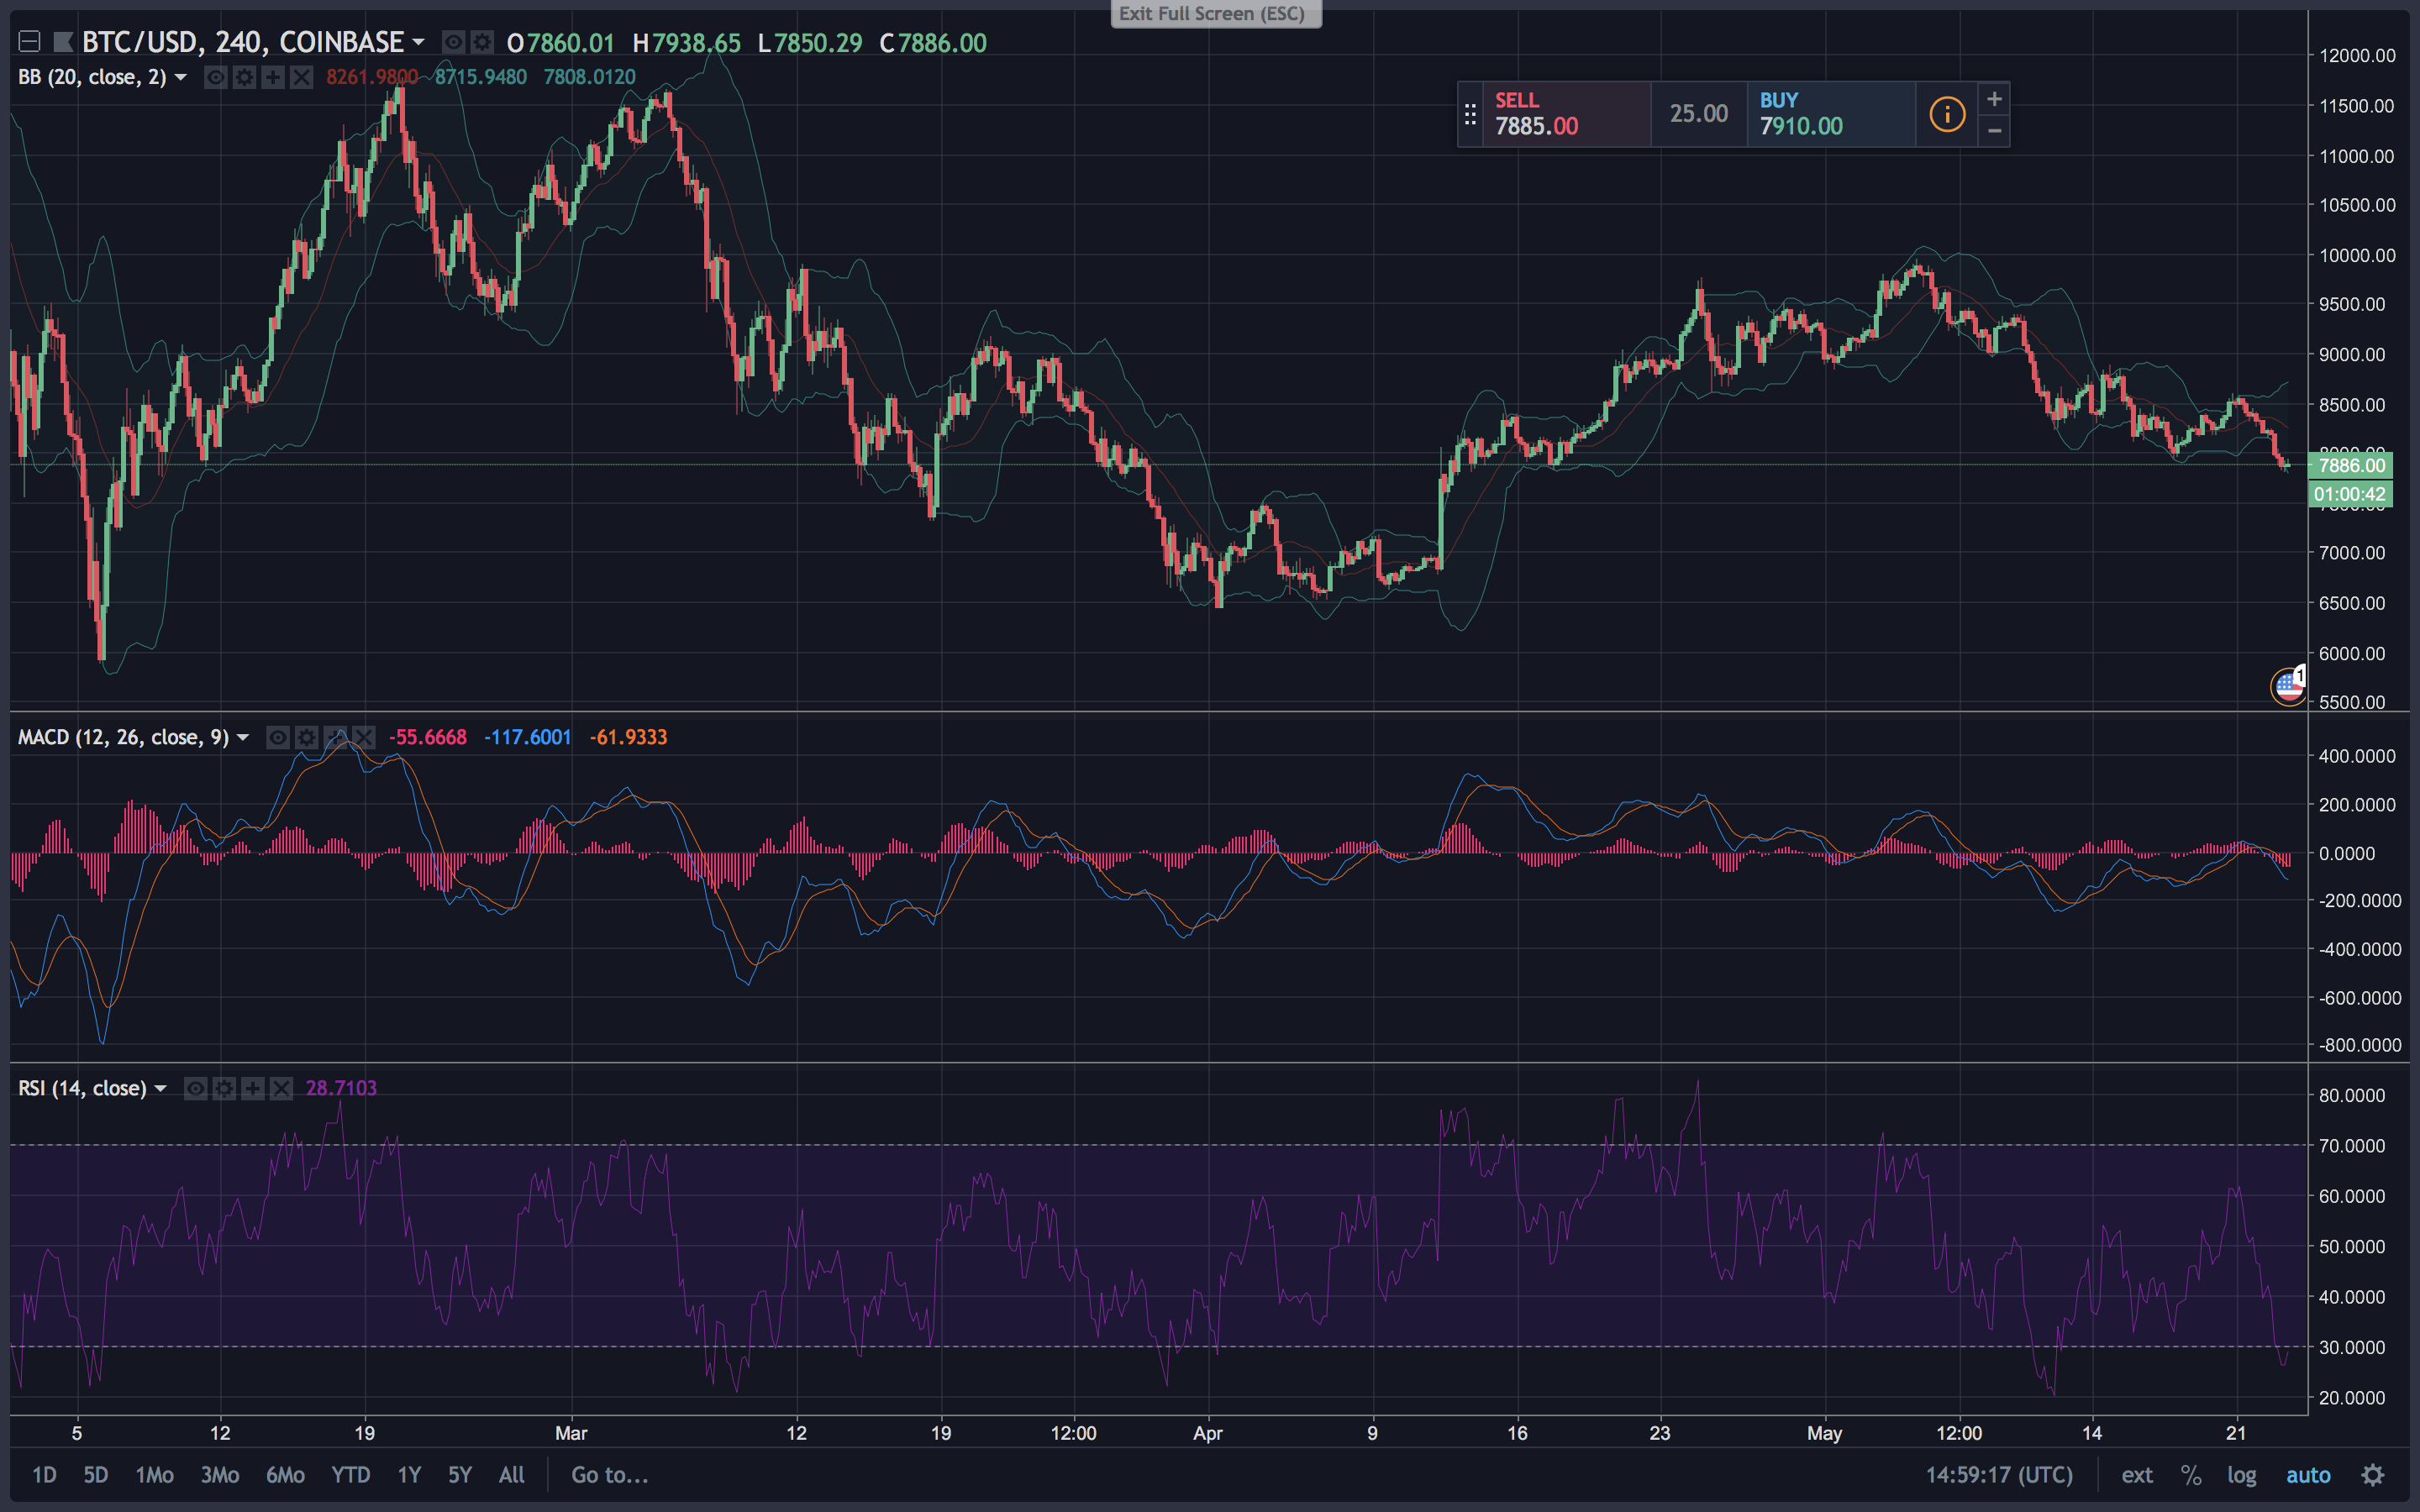The width and height of the screenshot is (2420, 1512).
Task: Select the 1Mo time range
Action: tap(155, 1475)
